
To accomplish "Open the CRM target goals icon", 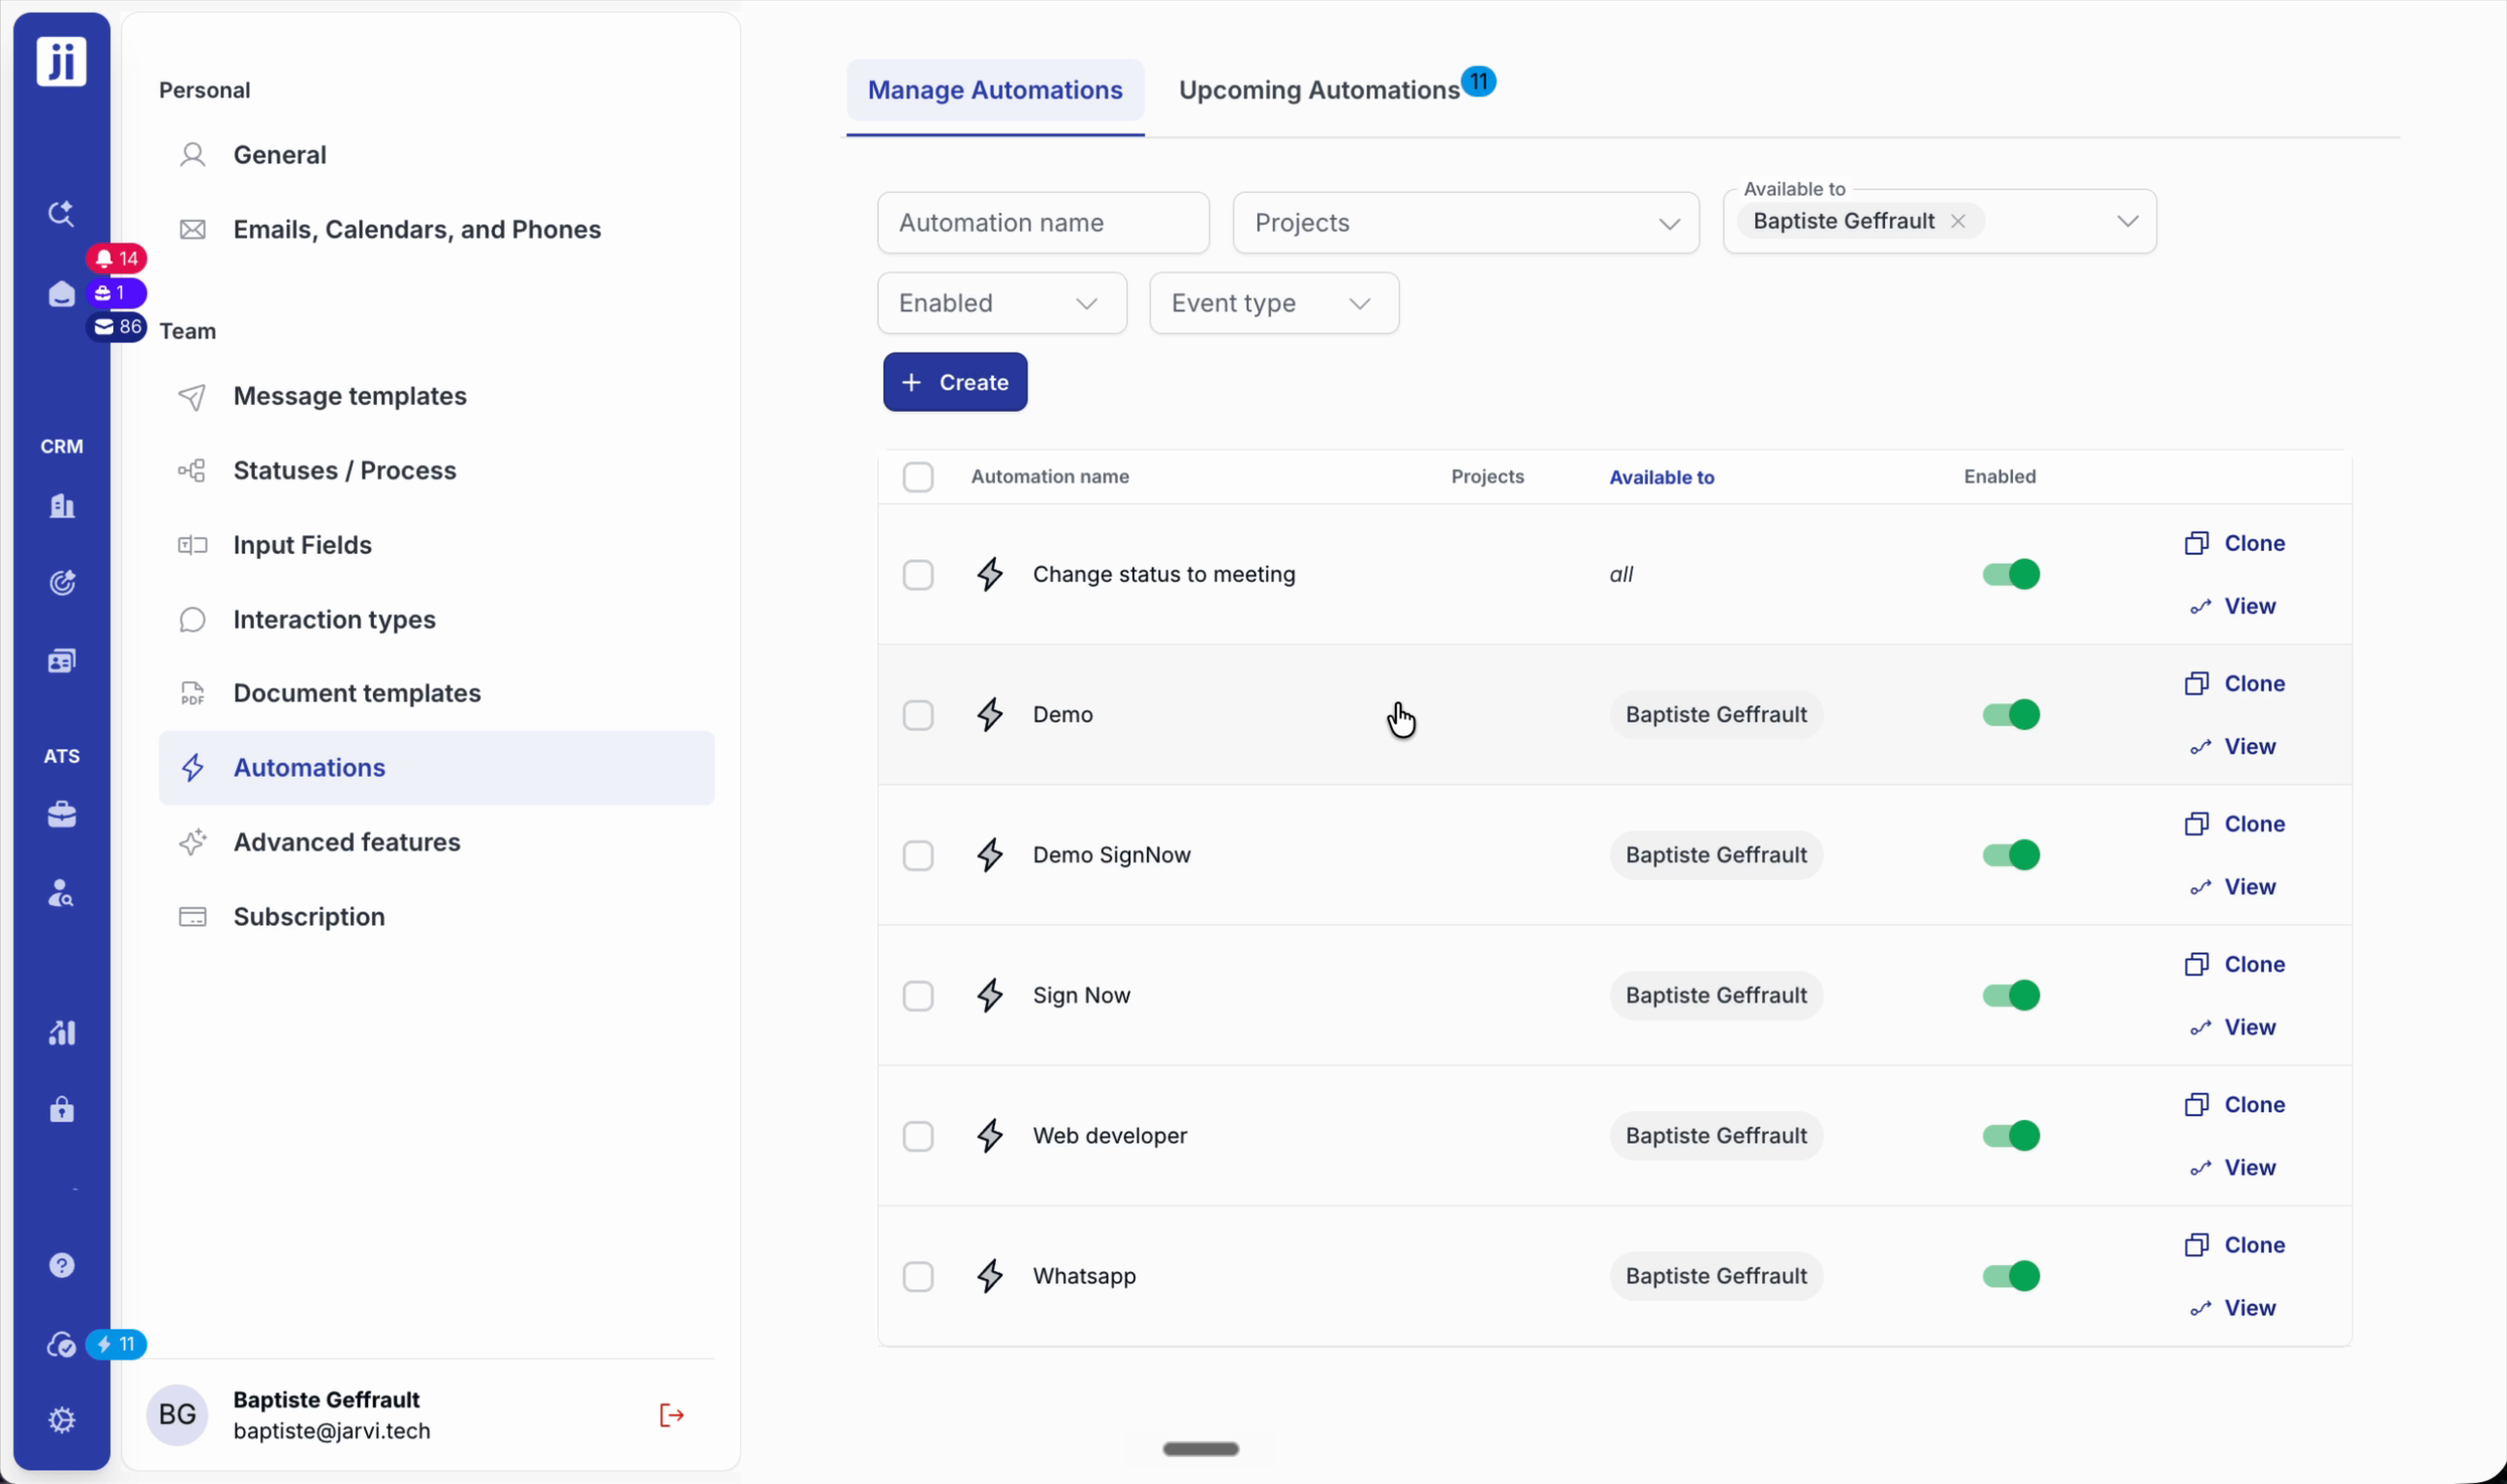I will click(62, 583).
